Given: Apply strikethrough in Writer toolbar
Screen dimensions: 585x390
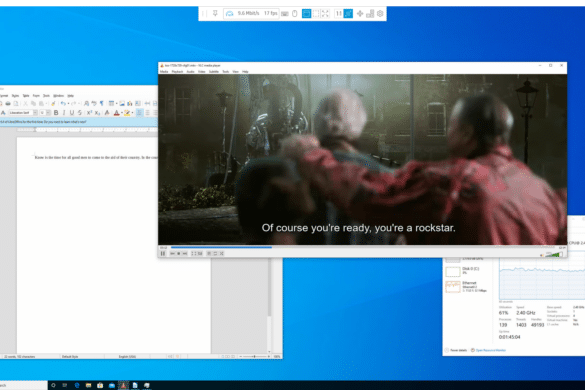Looking at the screenshot, I should tap(79, 113).
